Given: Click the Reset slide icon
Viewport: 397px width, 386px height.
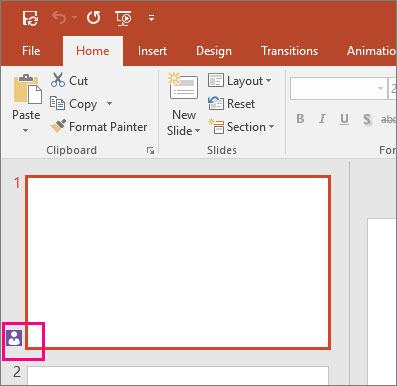Looking at the screenshot, I should (x=216, y=103).
